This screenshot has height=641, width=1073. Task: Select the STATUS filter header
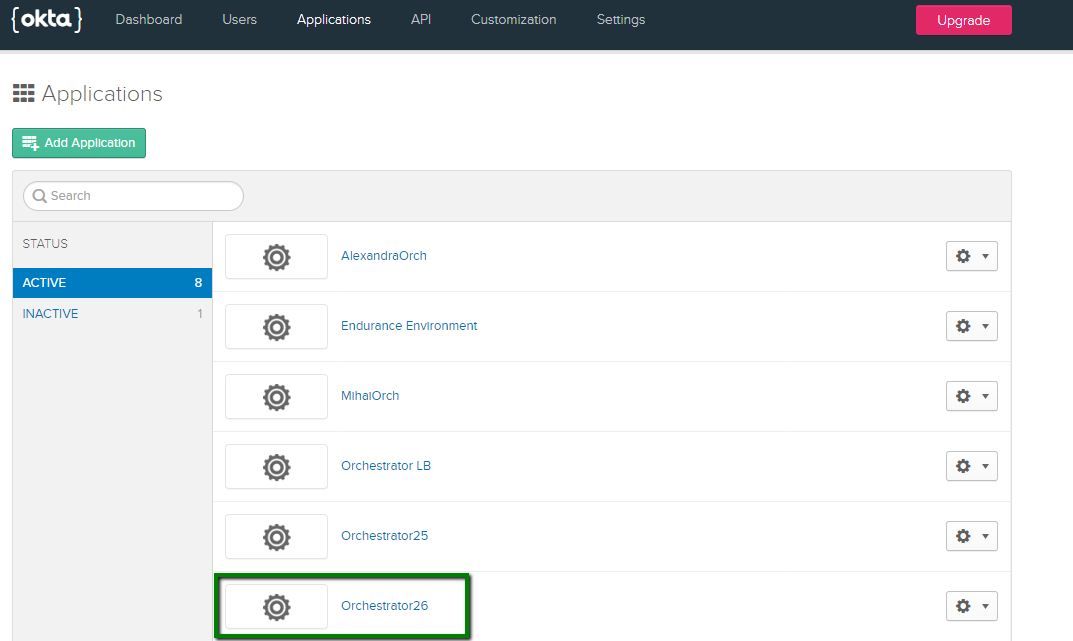45,243
